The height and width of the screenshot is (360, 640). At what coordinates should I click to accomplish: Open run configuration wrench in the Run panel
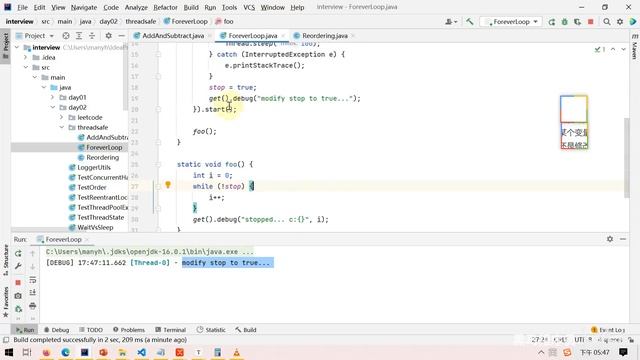tap(18, 267)
